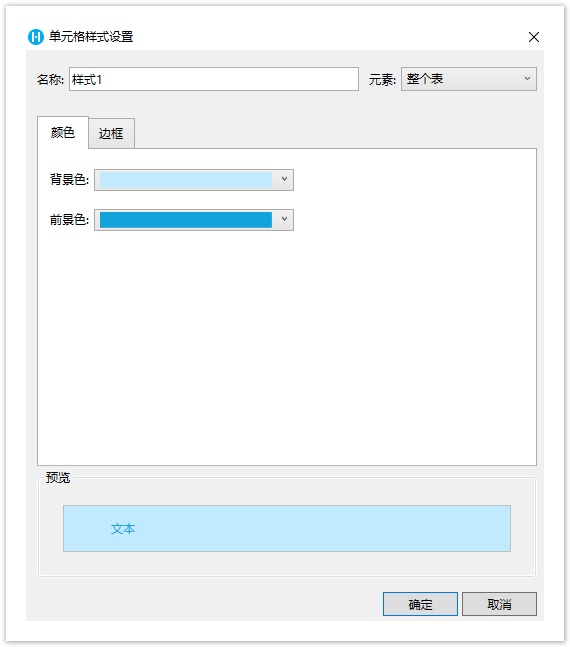The height and width of the screenshot is (647, 570).
Task: Click the 名称 input field containing 样式1
Action: click(x=213, y=79)
